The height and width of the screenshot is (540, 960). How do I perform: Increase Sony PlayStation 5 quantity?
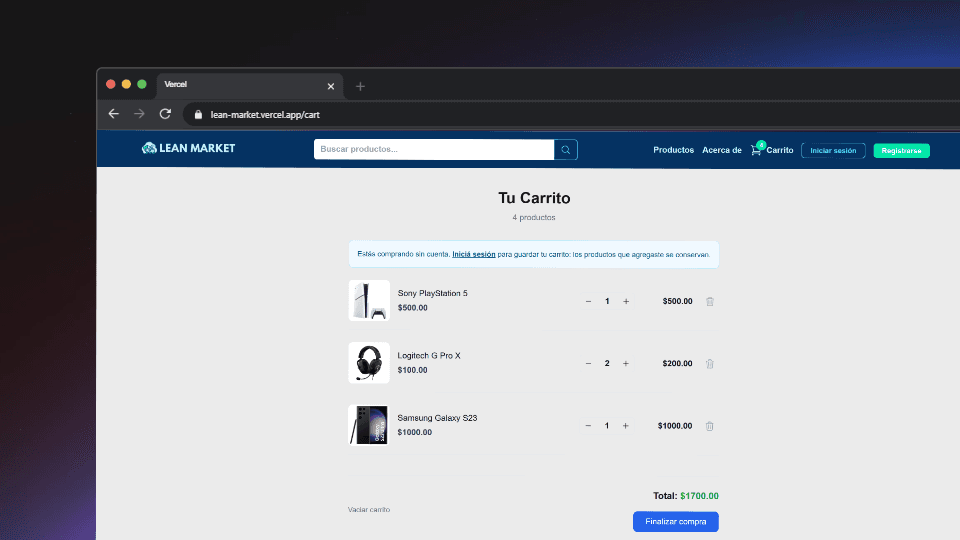(626, 301)
